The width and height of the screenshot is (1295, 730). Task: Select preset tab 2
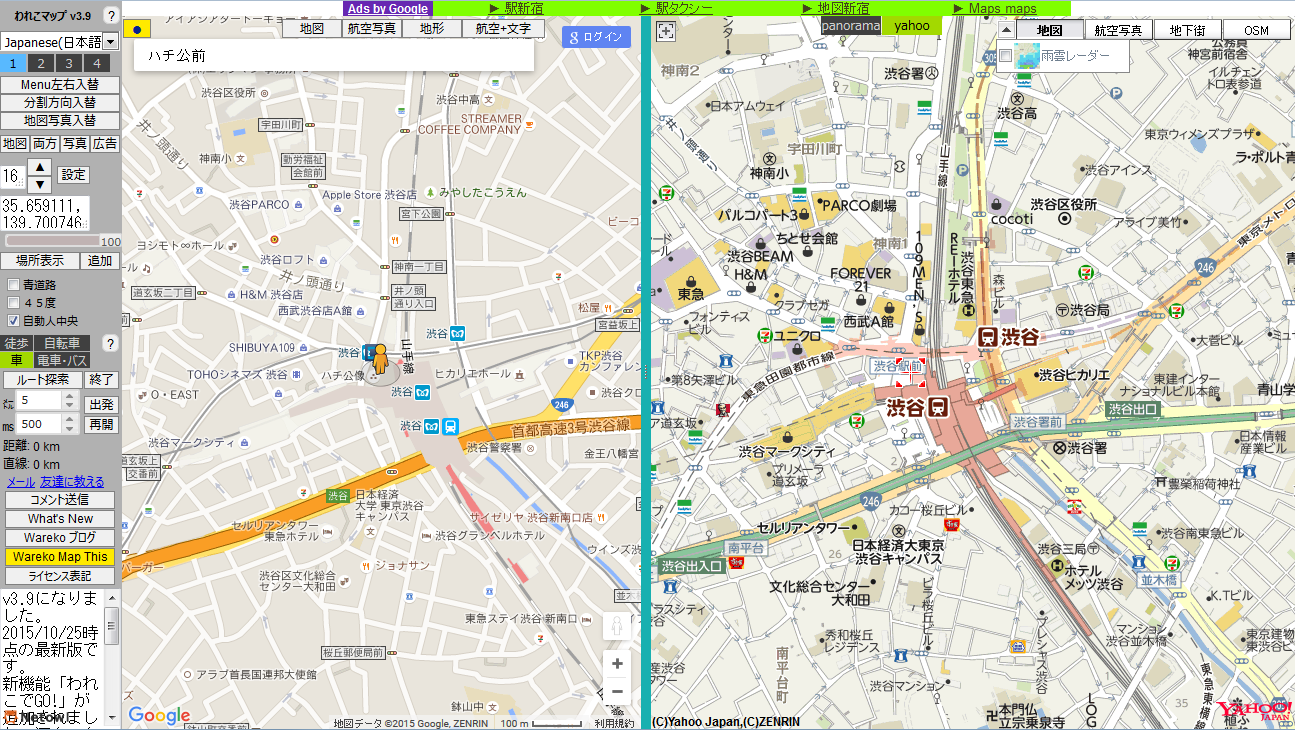pyautogui.click(x=42, y=63)
